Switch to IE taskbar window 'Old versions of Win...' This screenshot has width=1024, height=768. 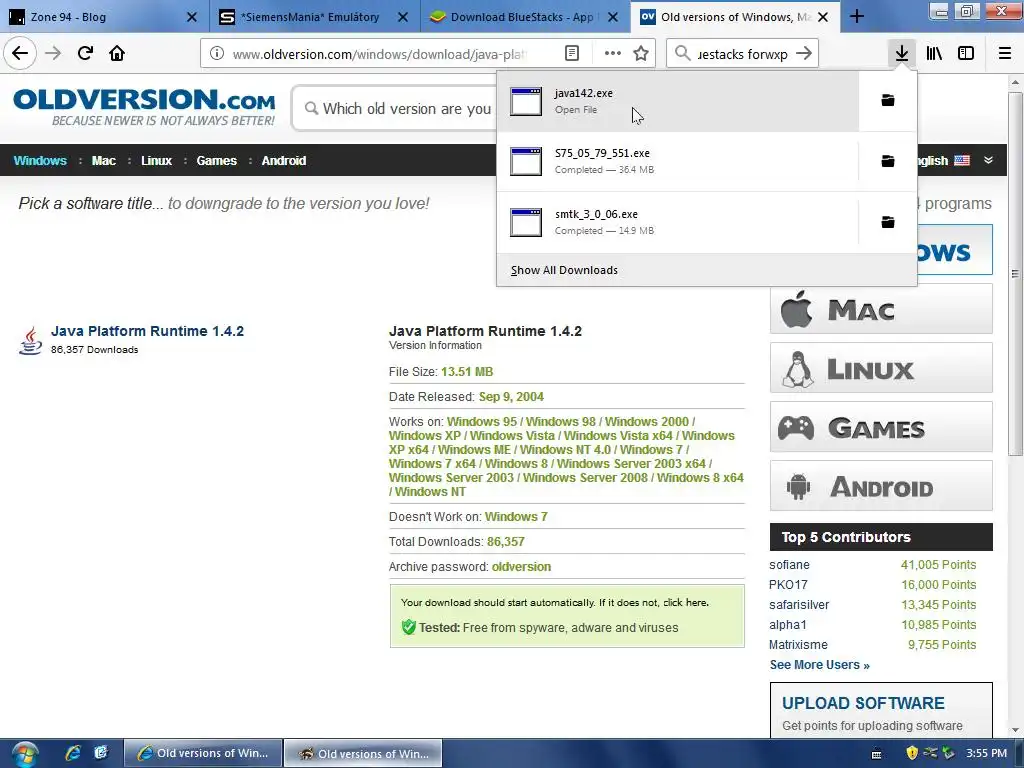203,753
